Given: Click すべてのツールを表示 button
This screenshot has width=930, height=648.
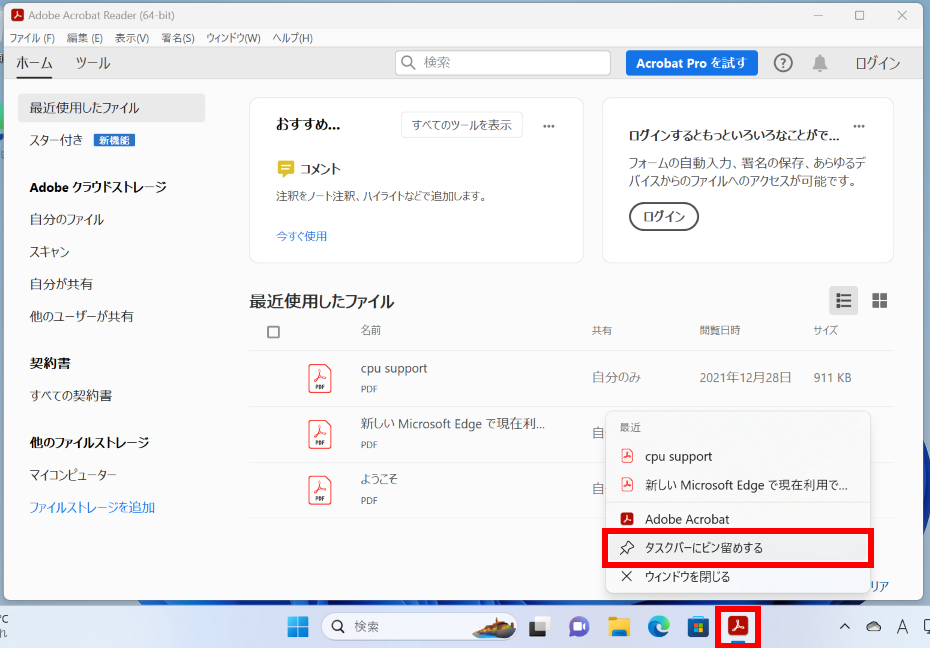Looking at the screenshot, I should point(461,125).
